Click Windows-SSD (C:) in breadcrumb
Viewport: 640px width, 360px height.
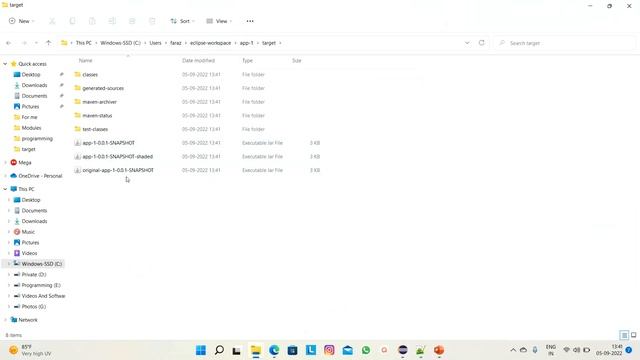120,43
